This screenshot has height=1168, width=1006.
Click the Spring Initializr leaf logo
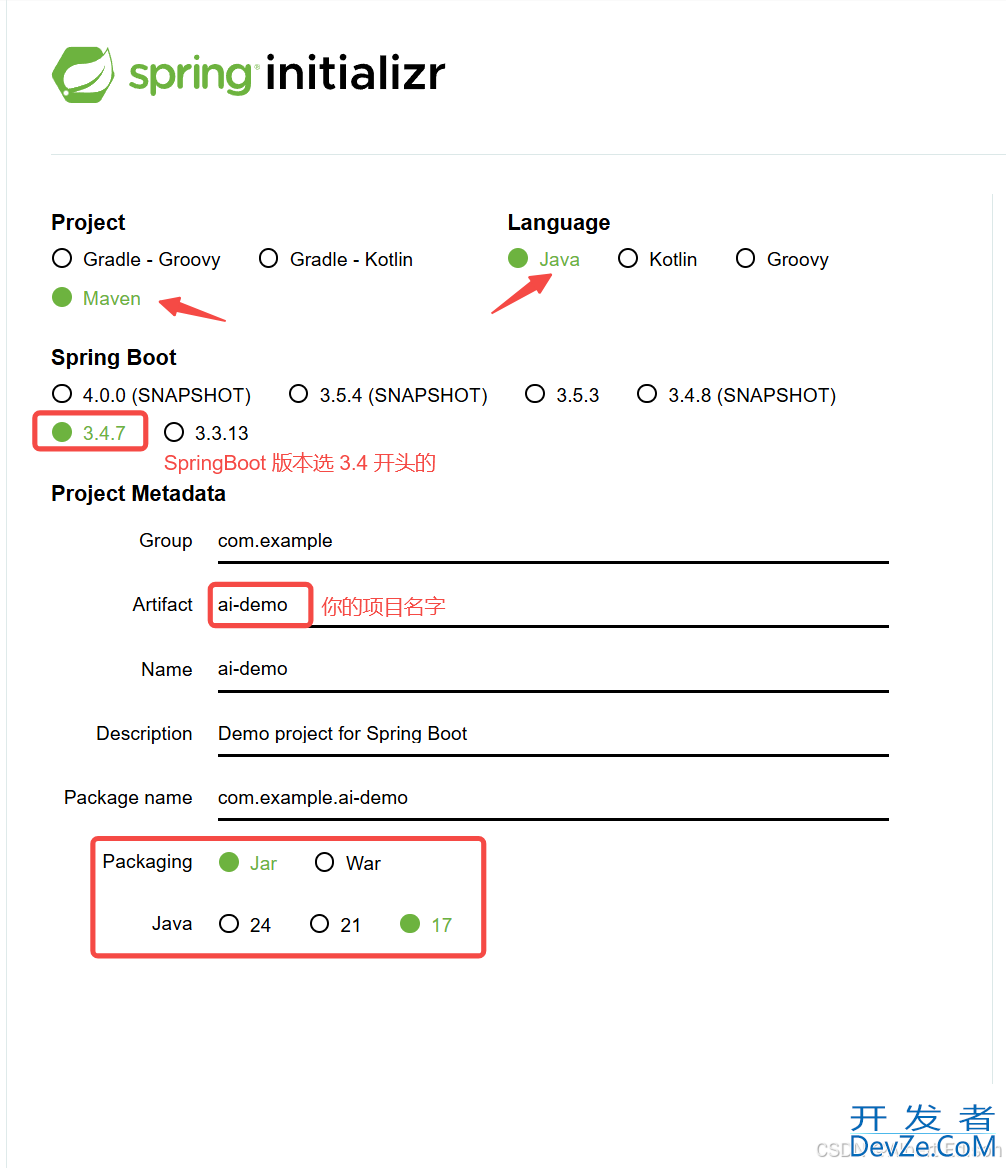tap(83, 74)
